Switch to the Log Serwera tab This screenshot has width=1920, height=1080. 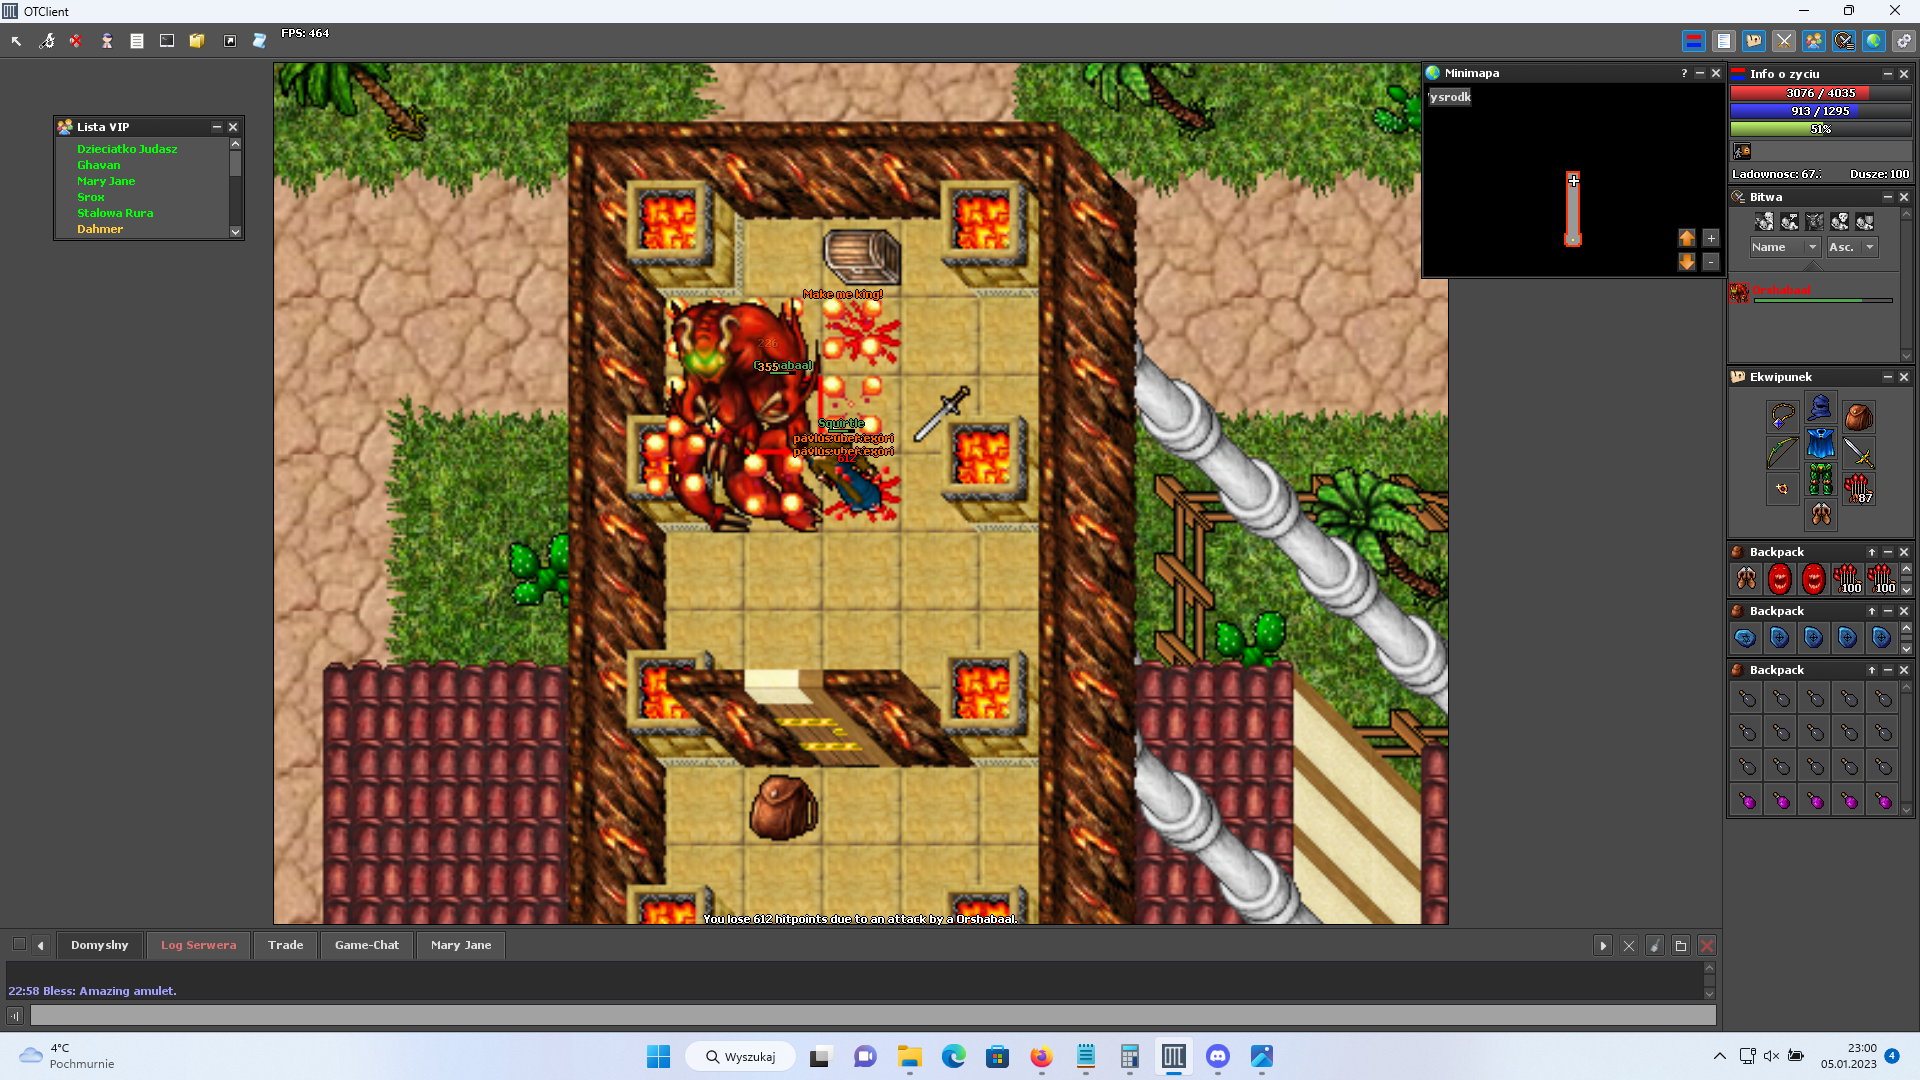[199, 945]
